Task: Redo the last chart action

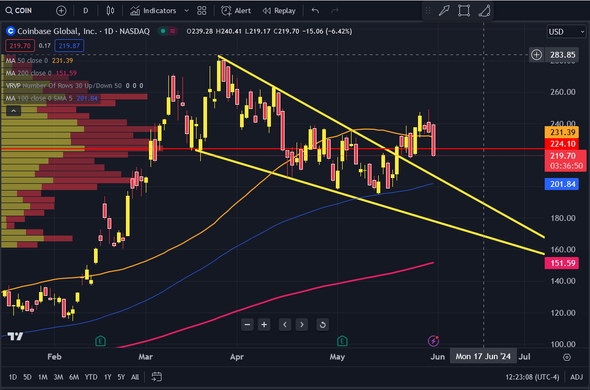Action: coord(335,11)
